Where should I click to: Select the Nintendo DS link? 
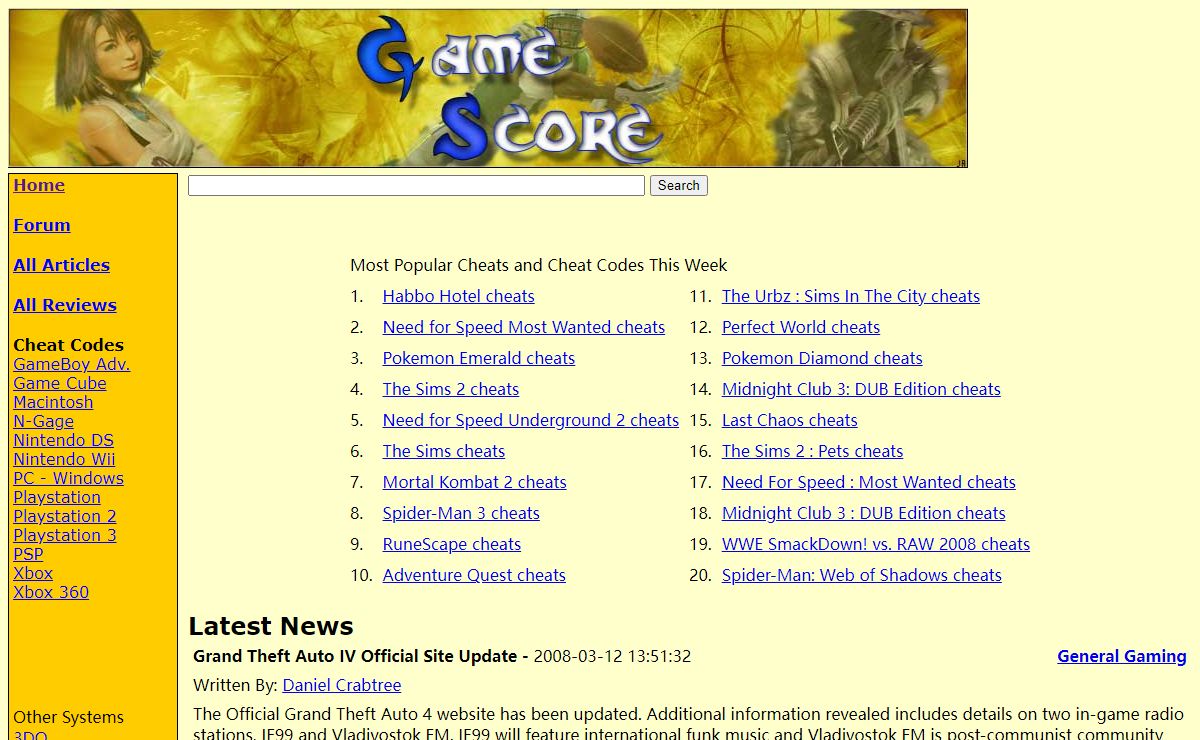pos(63,440)
